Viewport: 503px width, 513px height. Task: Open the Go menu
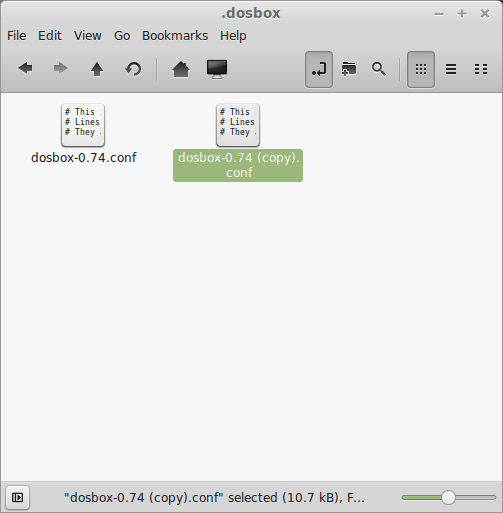tap(122, 36)
